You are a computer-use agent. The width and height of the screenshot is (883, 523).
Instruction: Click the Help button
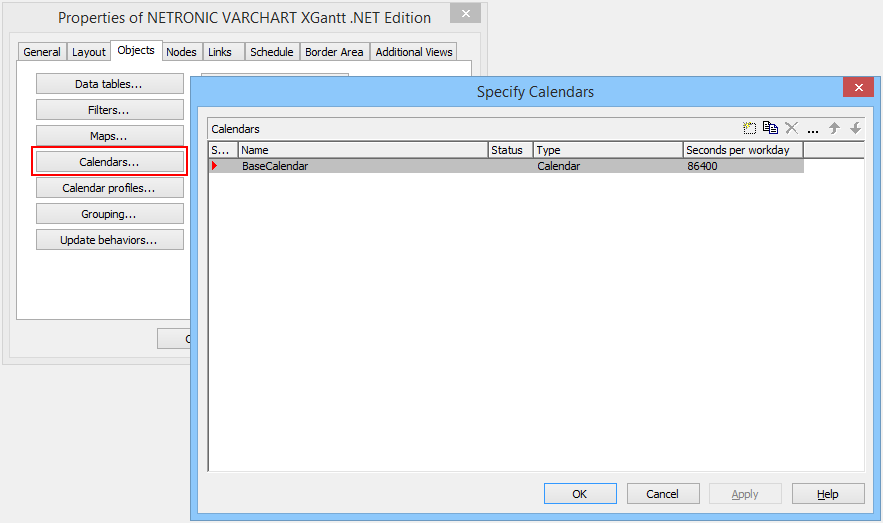(x=827, y=494)
